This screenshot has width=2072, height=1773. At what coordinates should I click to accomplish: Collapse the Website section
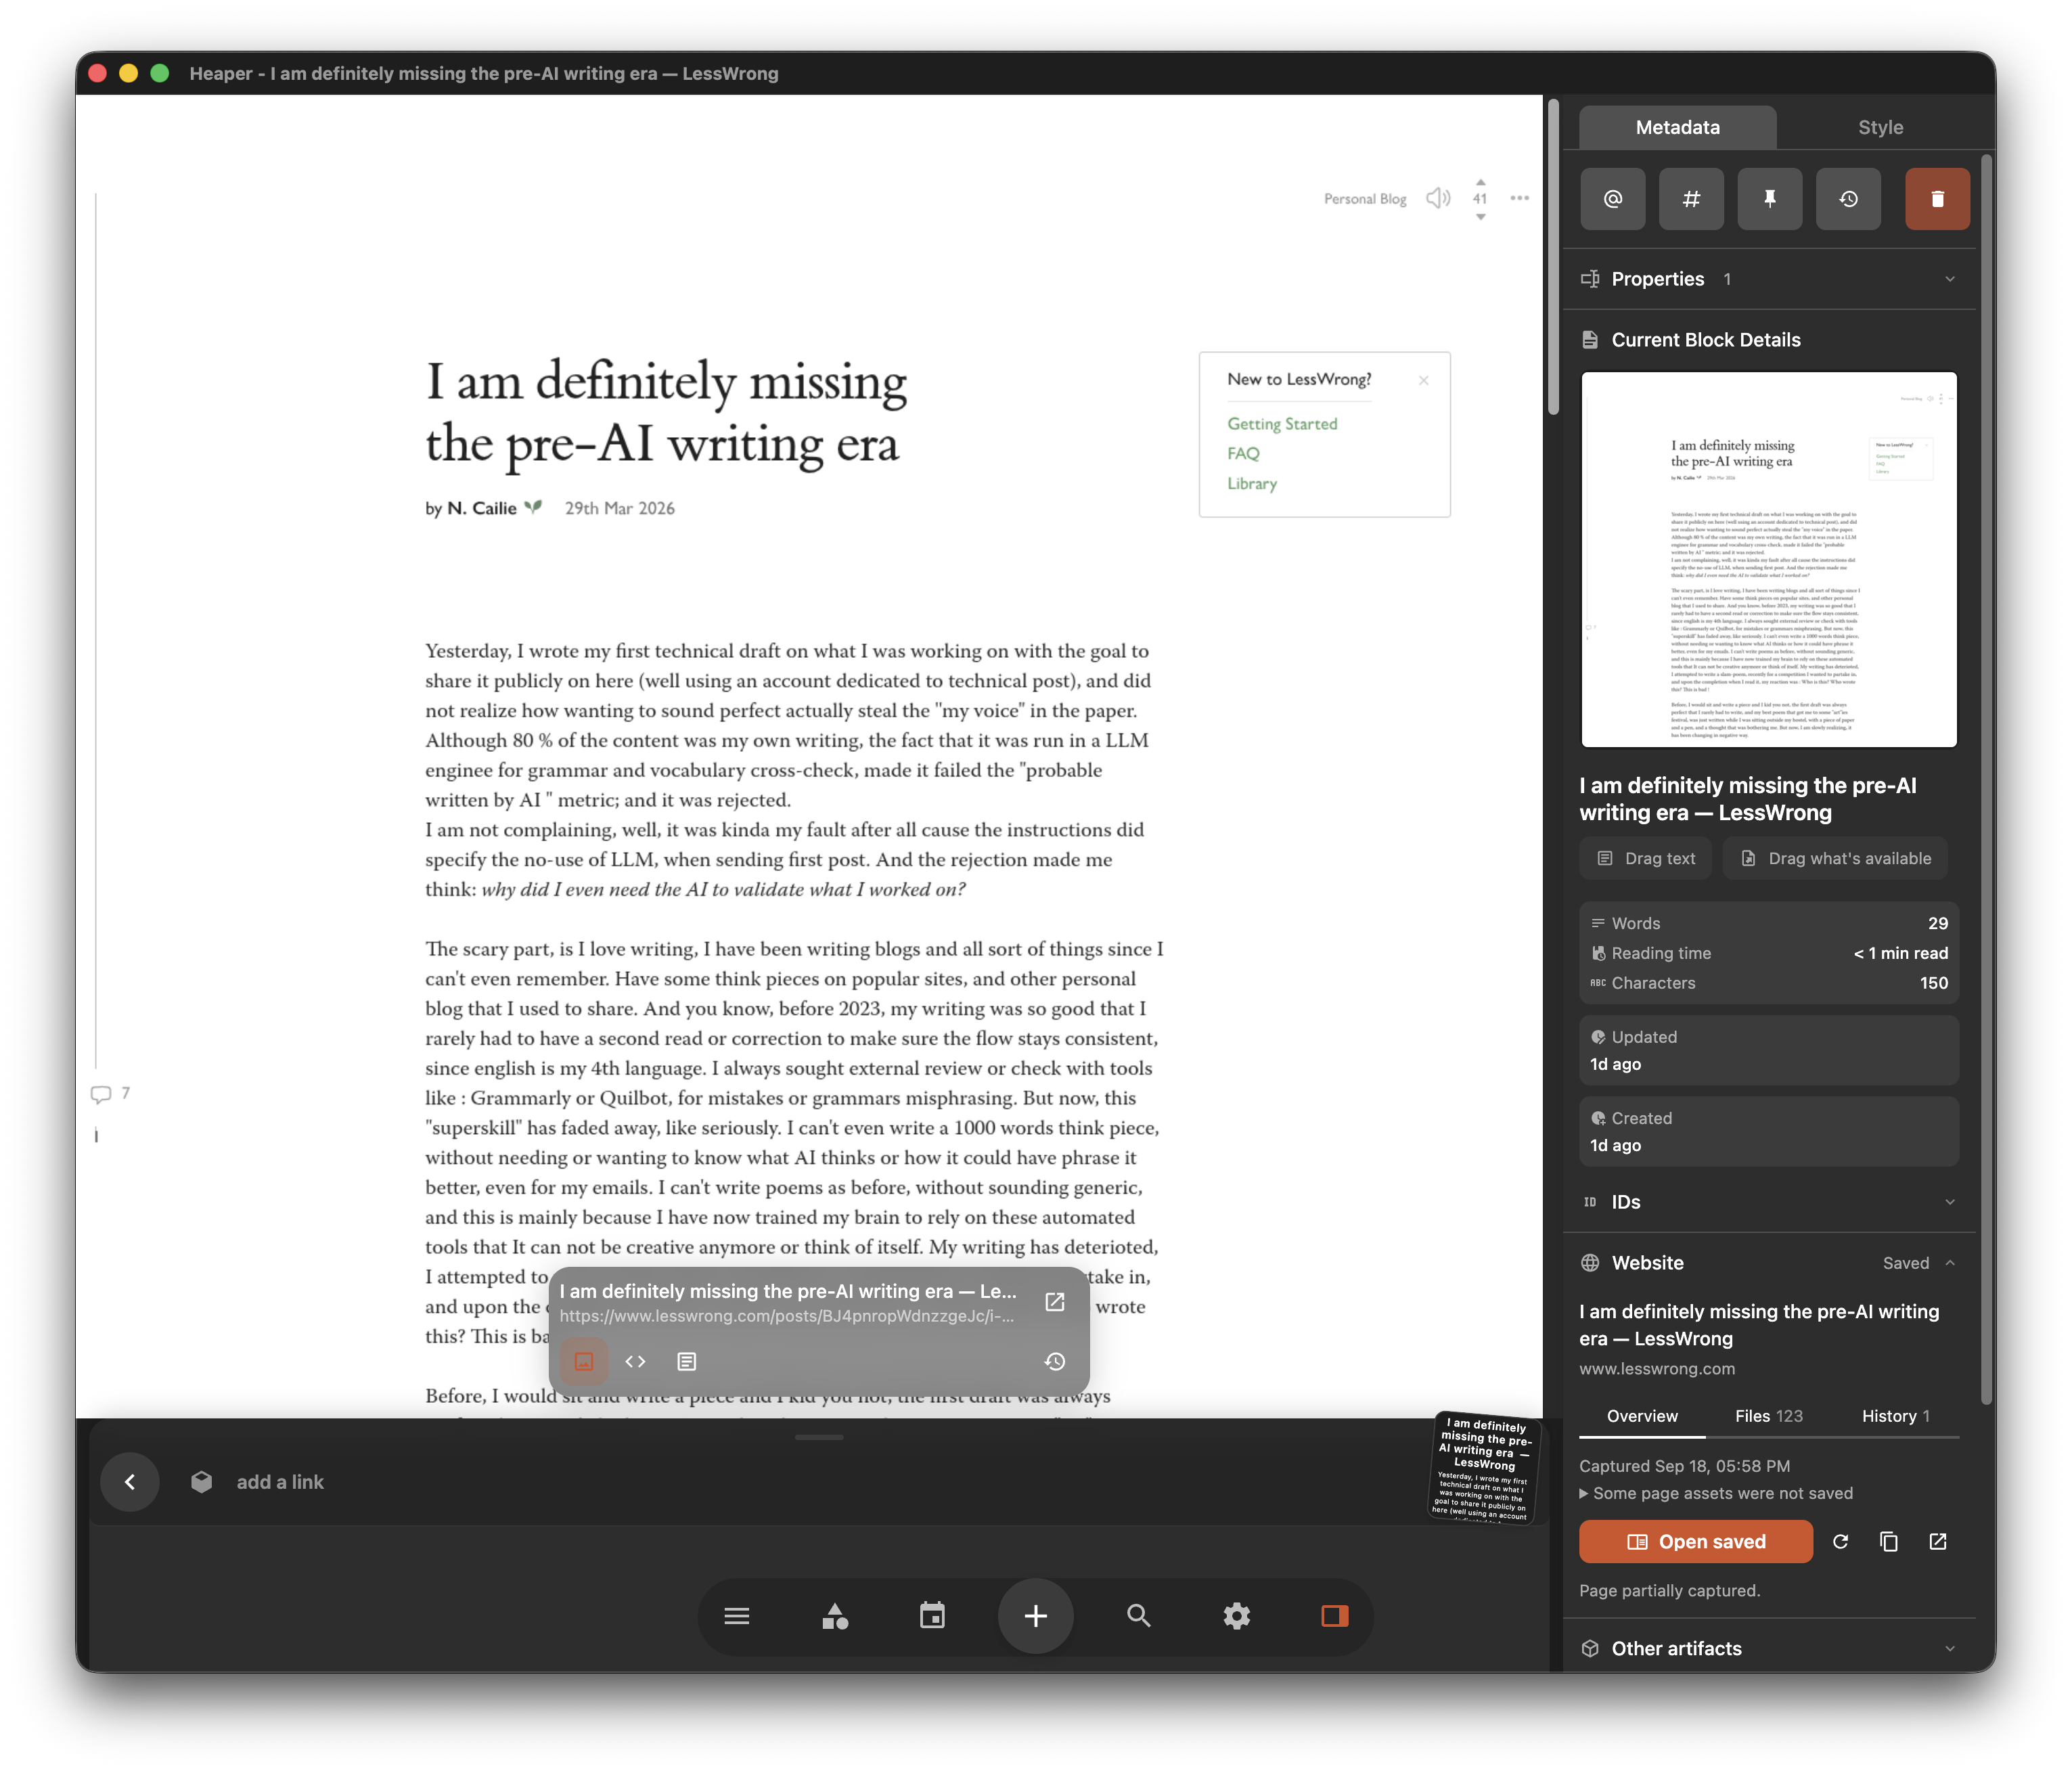(1768, 1263)
